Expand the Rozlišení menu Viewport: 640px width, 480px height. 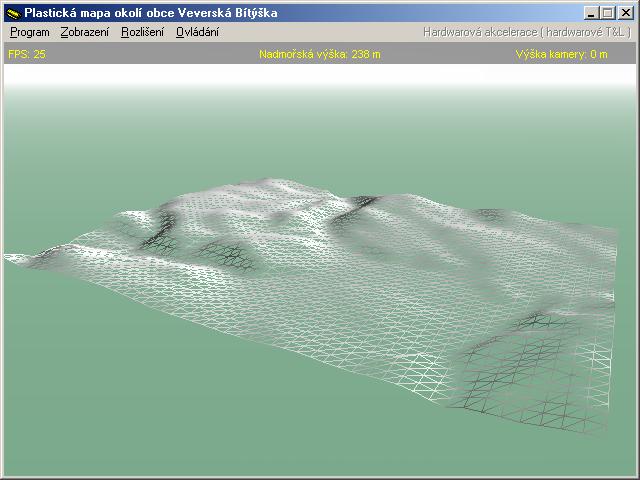click(142, 32)
